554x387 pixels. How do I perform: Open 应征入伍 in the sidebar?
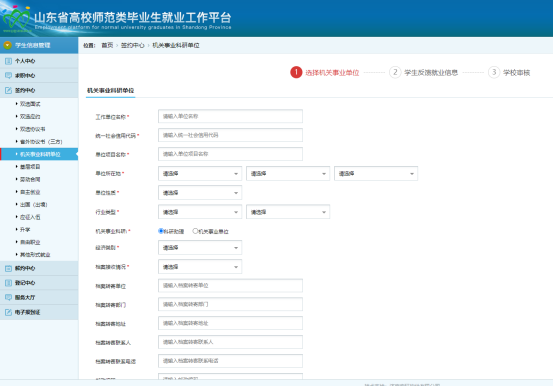(30, 217)
